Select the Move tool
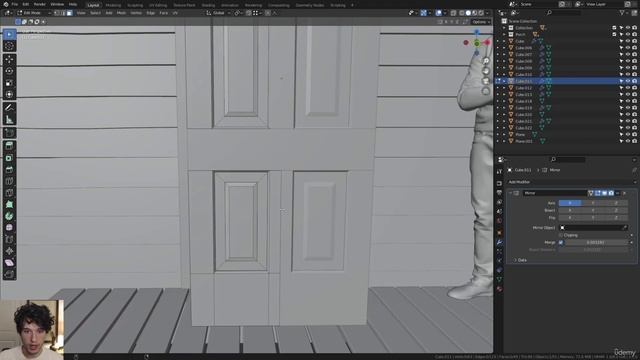The image size is (640, 360). click(x=9, y=60)
